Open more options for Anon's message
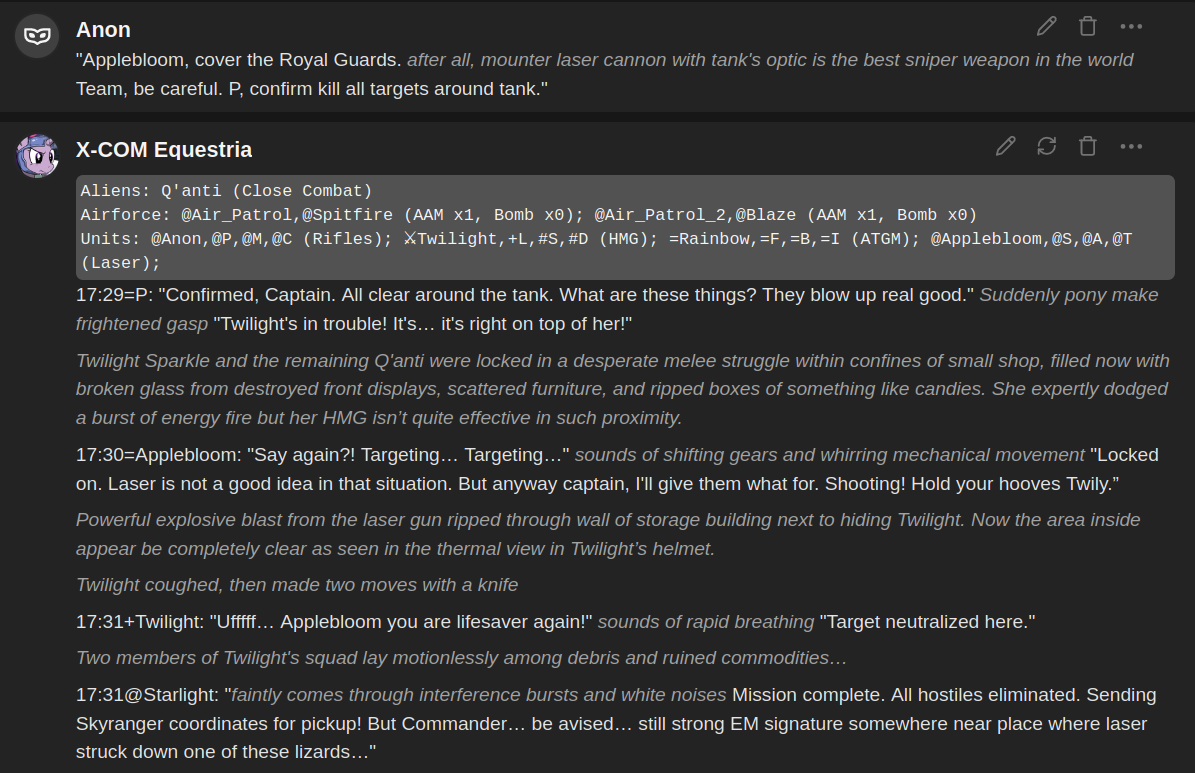 coord(1131,27)
